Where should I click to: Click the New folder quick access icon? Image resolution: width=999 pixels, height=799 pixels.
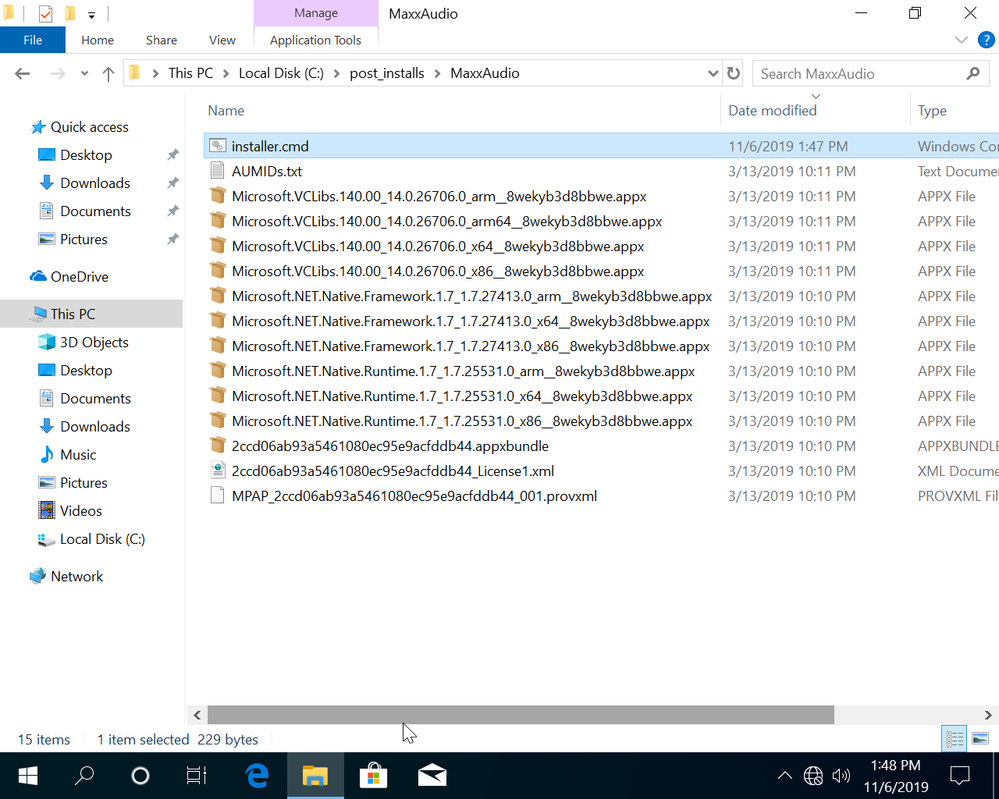tap(70, 13)
